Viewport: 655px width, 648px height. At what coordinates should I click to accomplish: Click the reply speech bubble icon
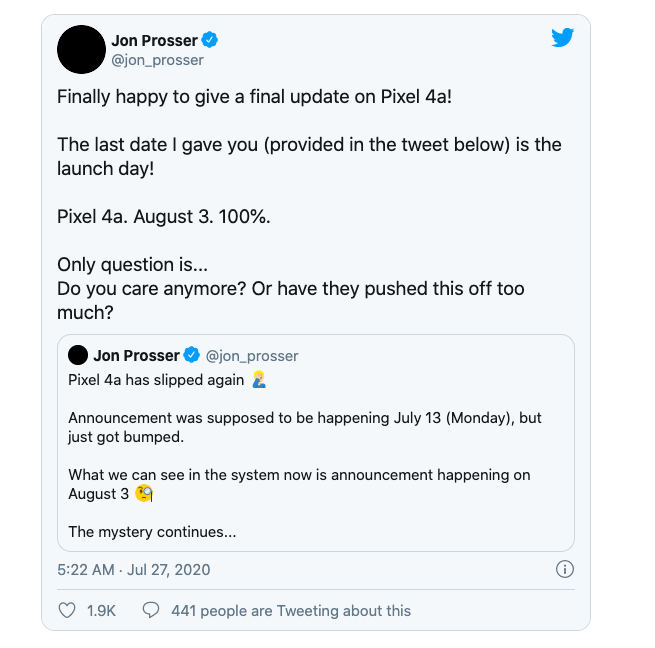click(x=151, y=610)
